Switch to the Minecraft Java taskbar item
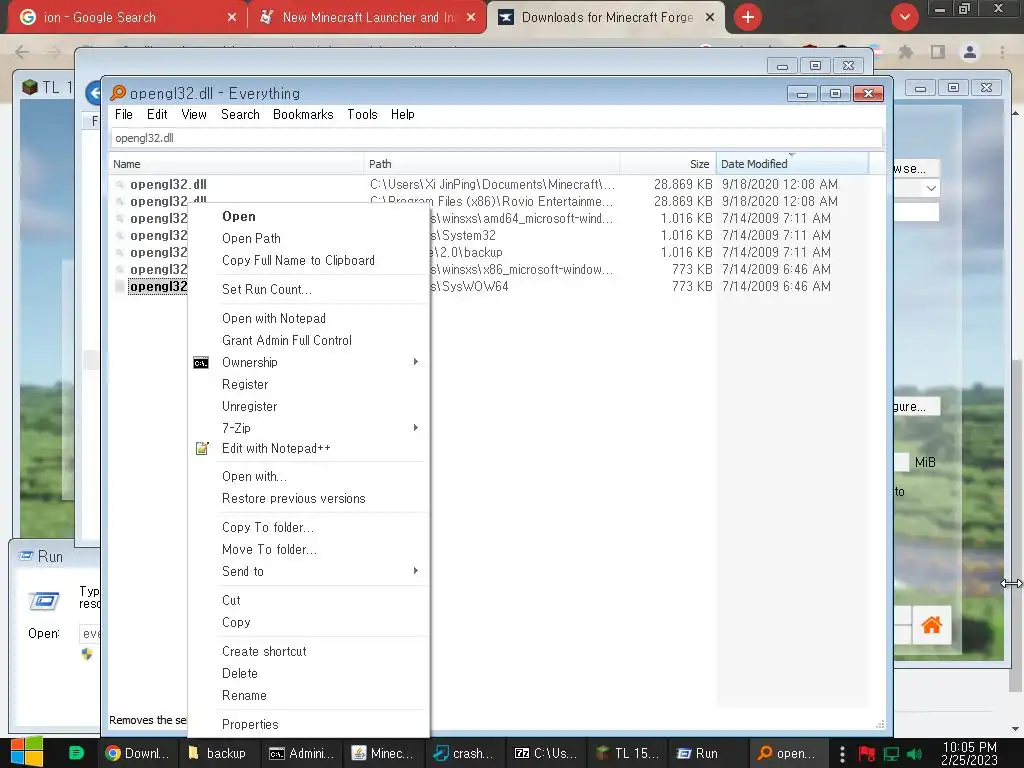Image resolution: width=1024 pixels, height=768 pixels. [383, 753]
